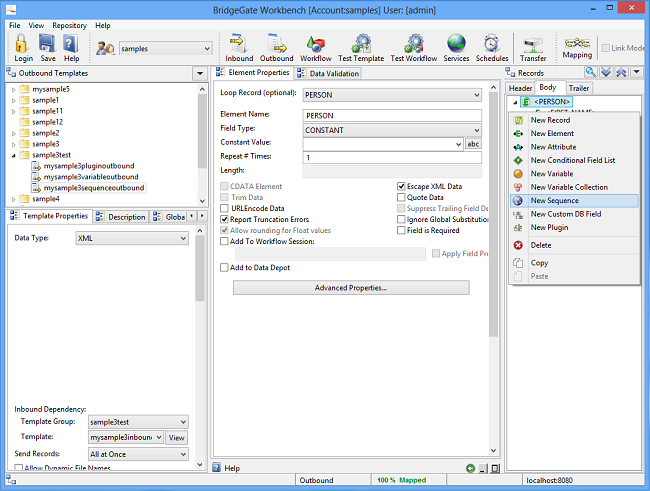
Task: Click the Test Template gear icon
Action: click(x=361, y=43)
